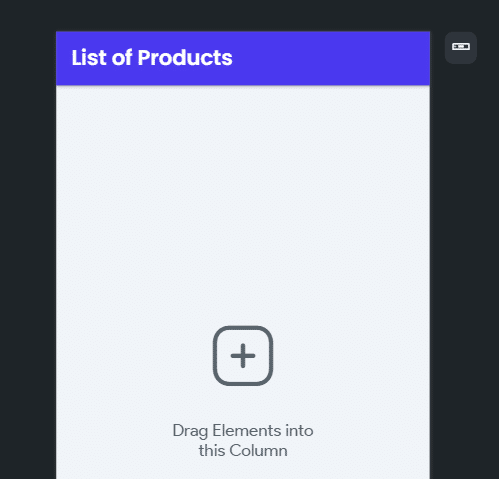The width and height of the screenshot is (499, 479).
Task: Click the rounded square outline around the plus
Action: (243, 356)
